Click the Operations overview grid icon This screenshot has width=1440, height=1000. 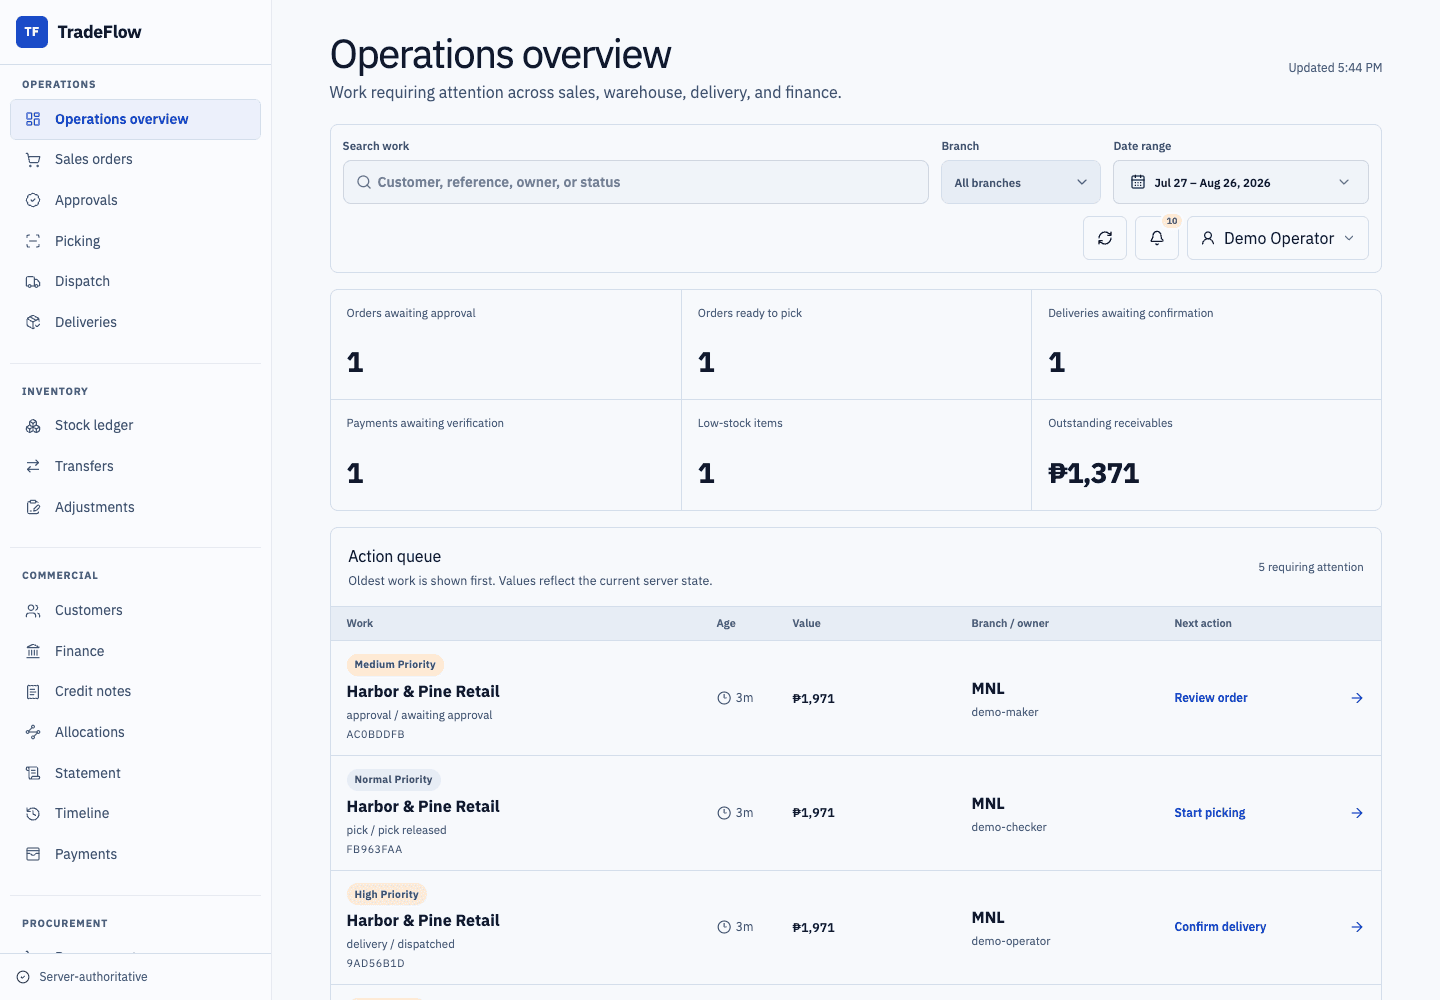(x=33, y=119)
